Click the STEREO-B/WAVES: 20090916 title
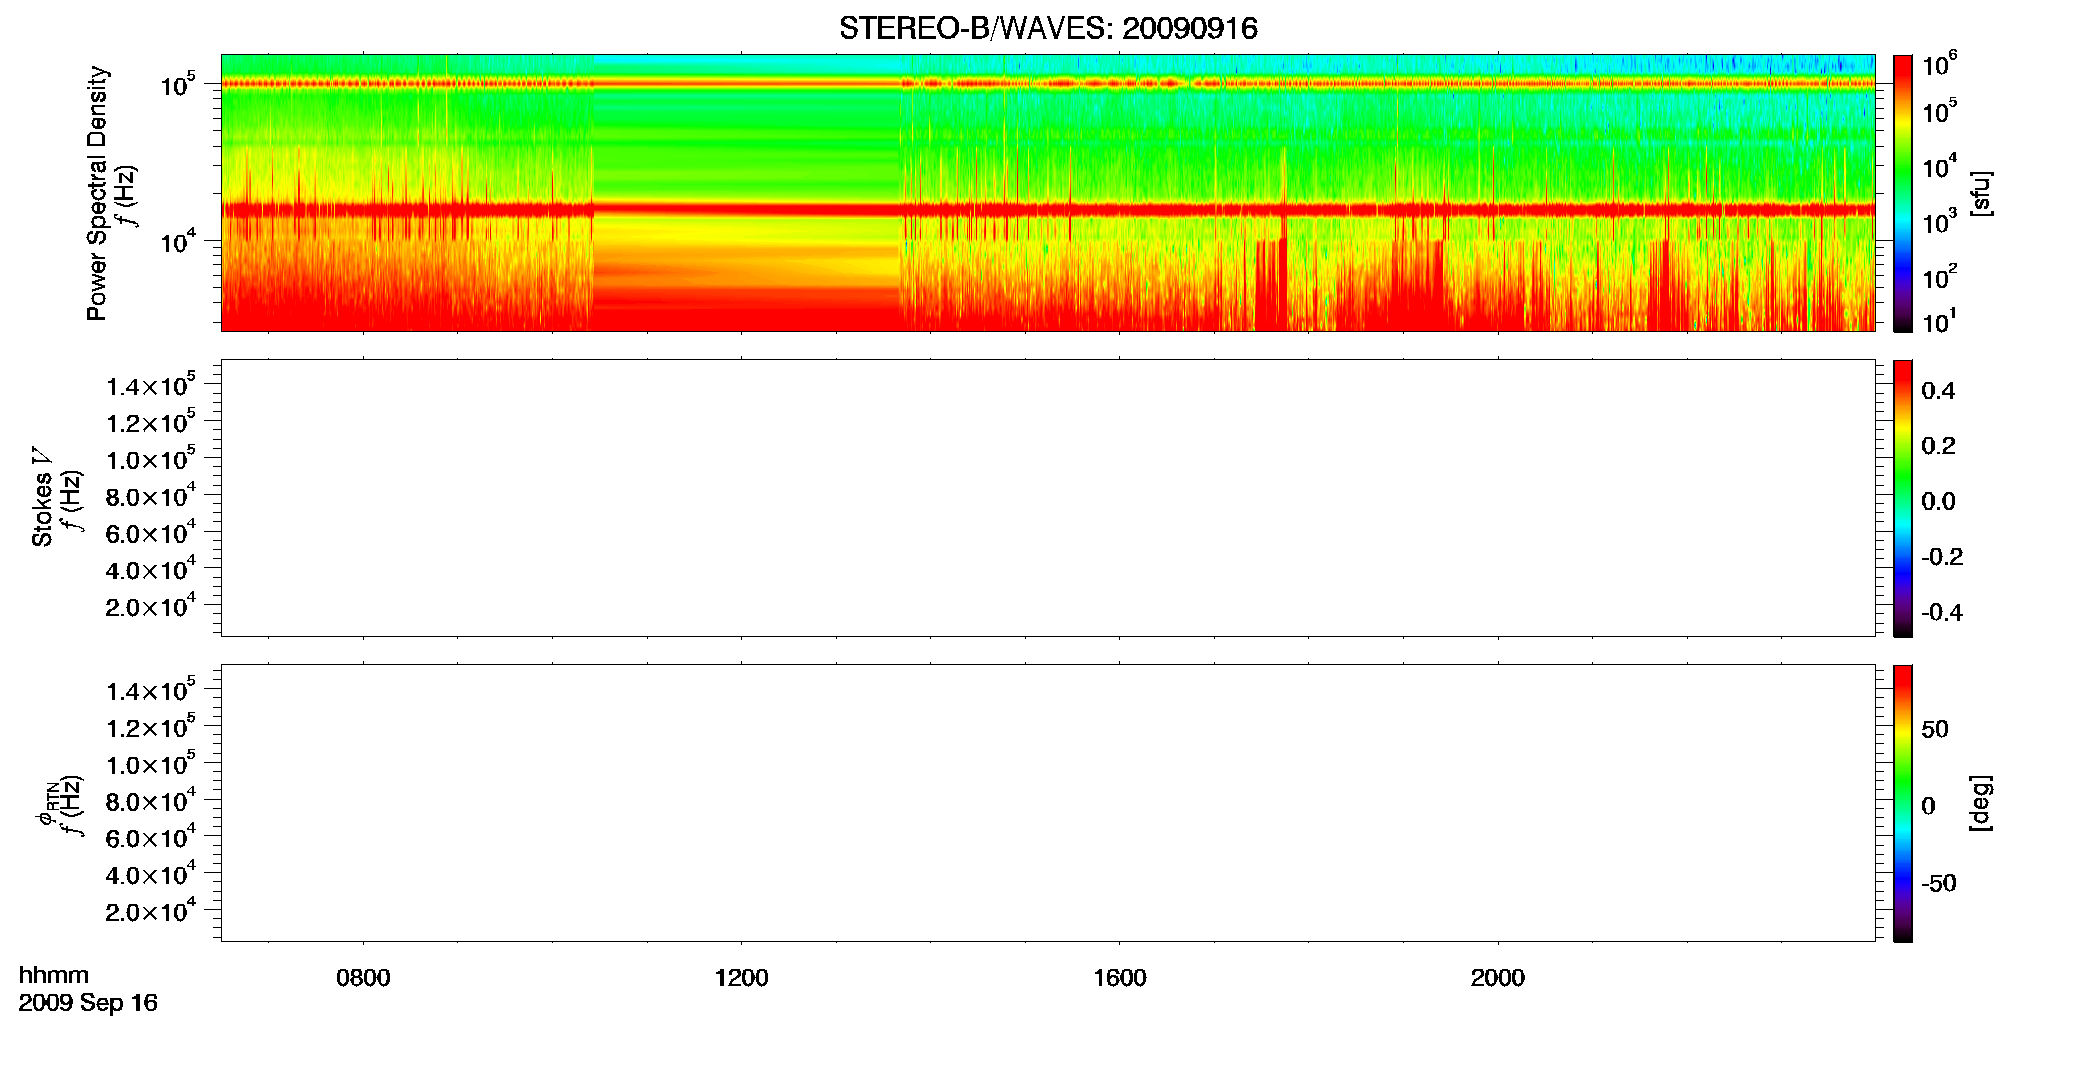Screen dimensions: 2096x1080 (1047, 28)
